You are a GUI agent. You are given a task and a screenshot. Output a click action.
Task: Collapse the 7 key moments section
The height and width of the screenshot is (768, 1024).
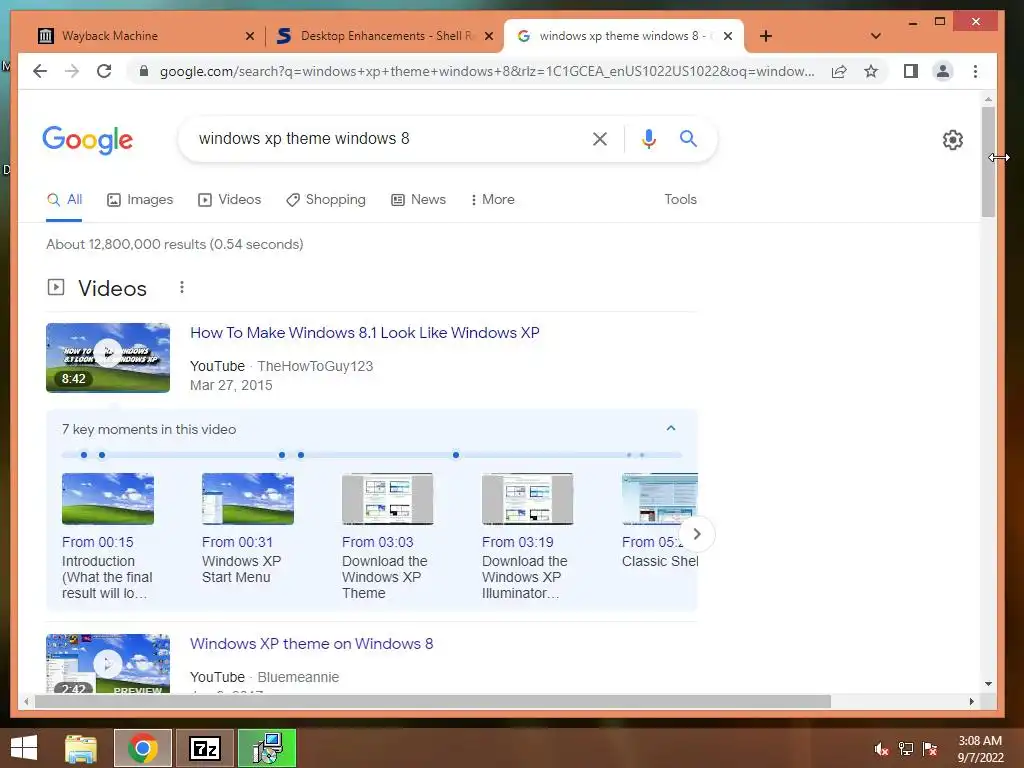[x=671, y=428]
